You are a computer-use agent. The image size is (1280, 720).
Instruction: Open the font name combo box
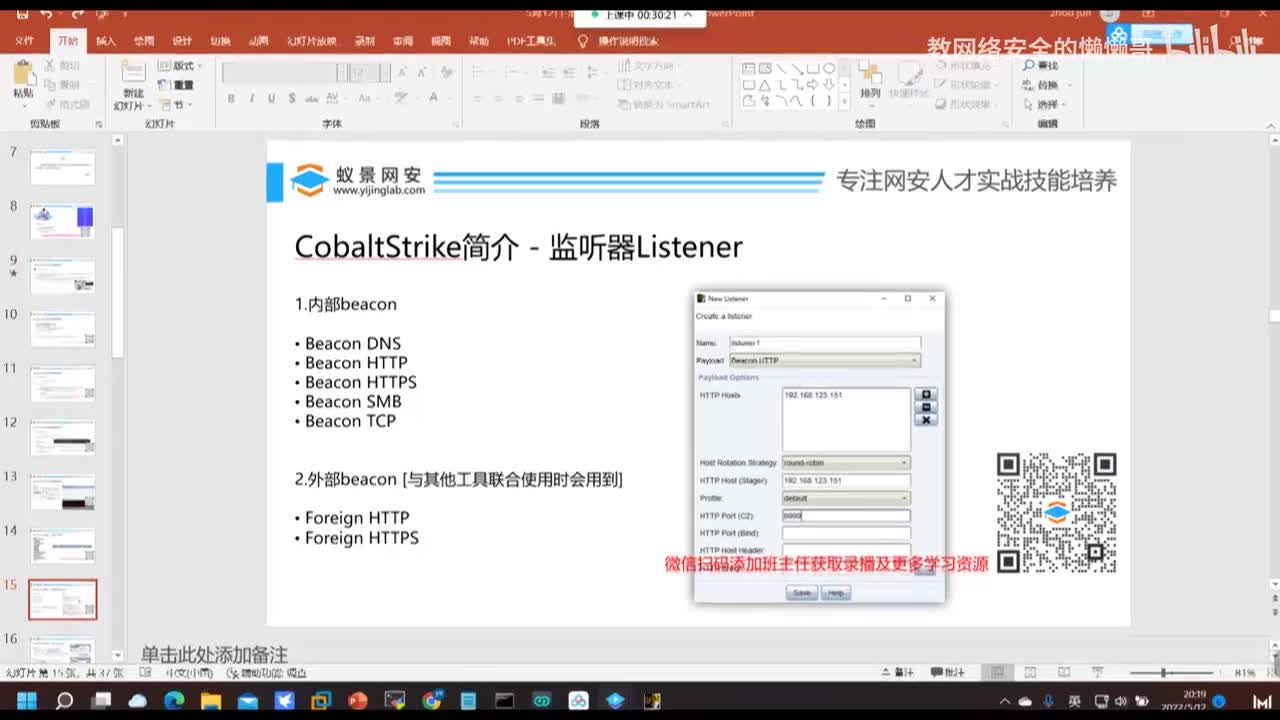coord(284,73)
